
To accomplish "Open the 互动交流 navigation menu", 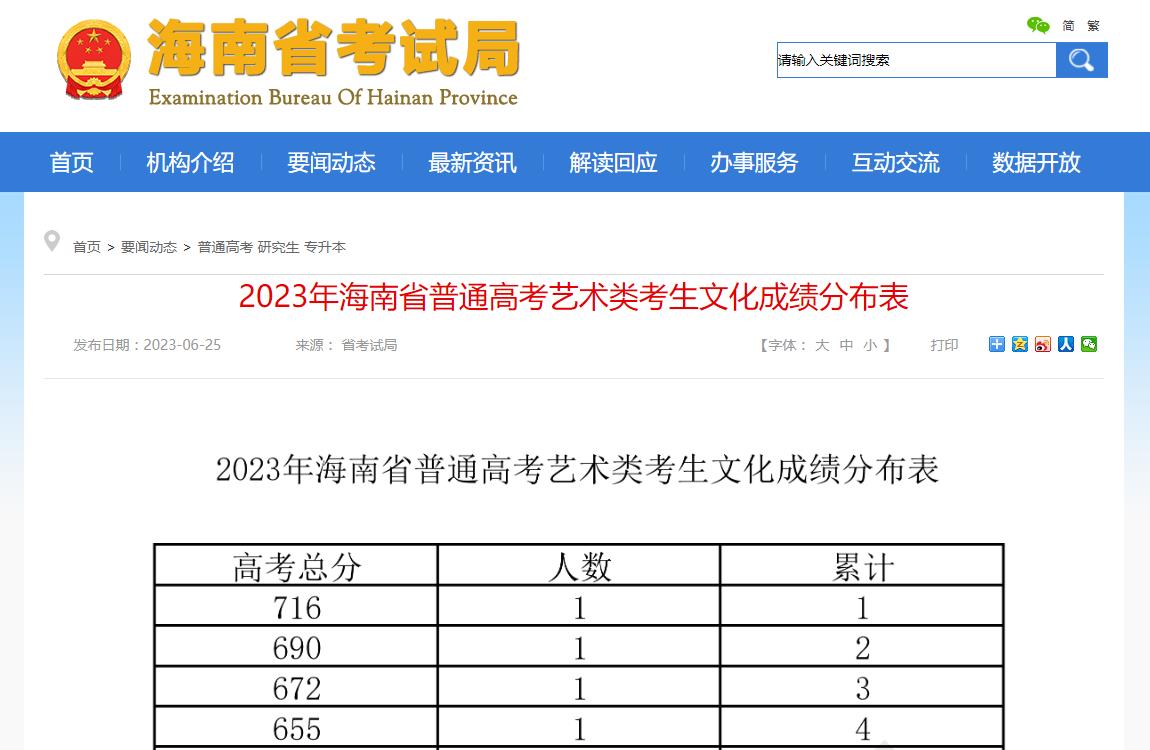I will [896, 162].
